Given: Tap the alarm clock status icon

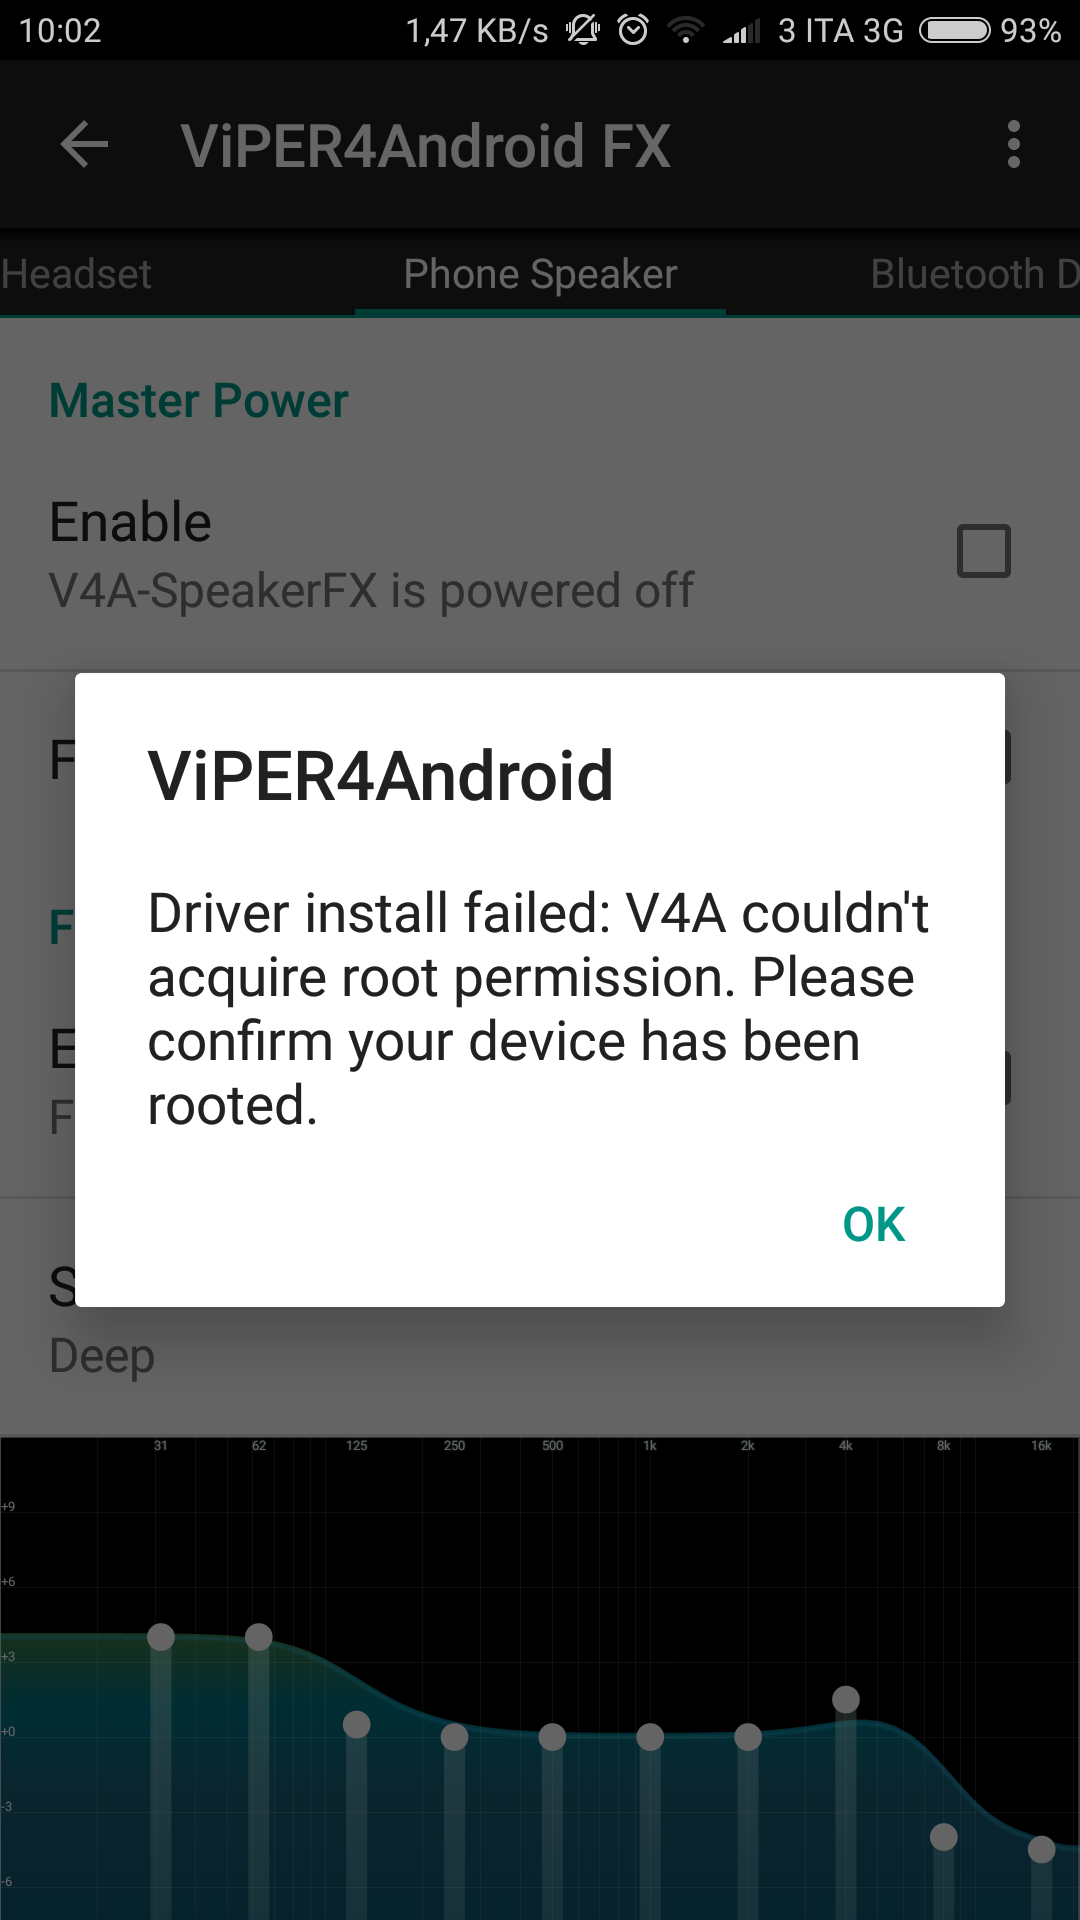Looking at the screenshot, I should pos(633,30).
